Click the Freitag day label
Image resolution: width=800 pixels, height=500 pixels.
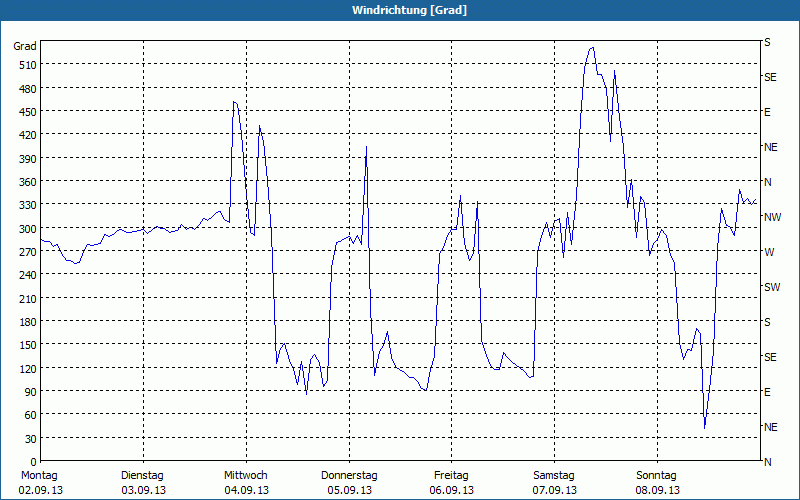451,476
